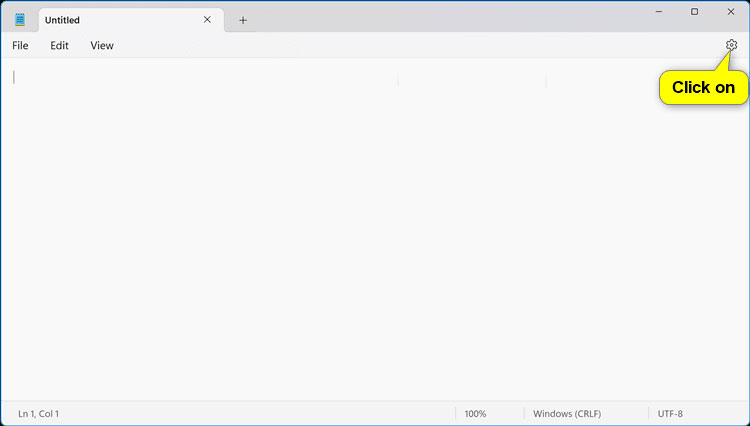
Task: Open the Settings gear icon
Action: point(731,45)
